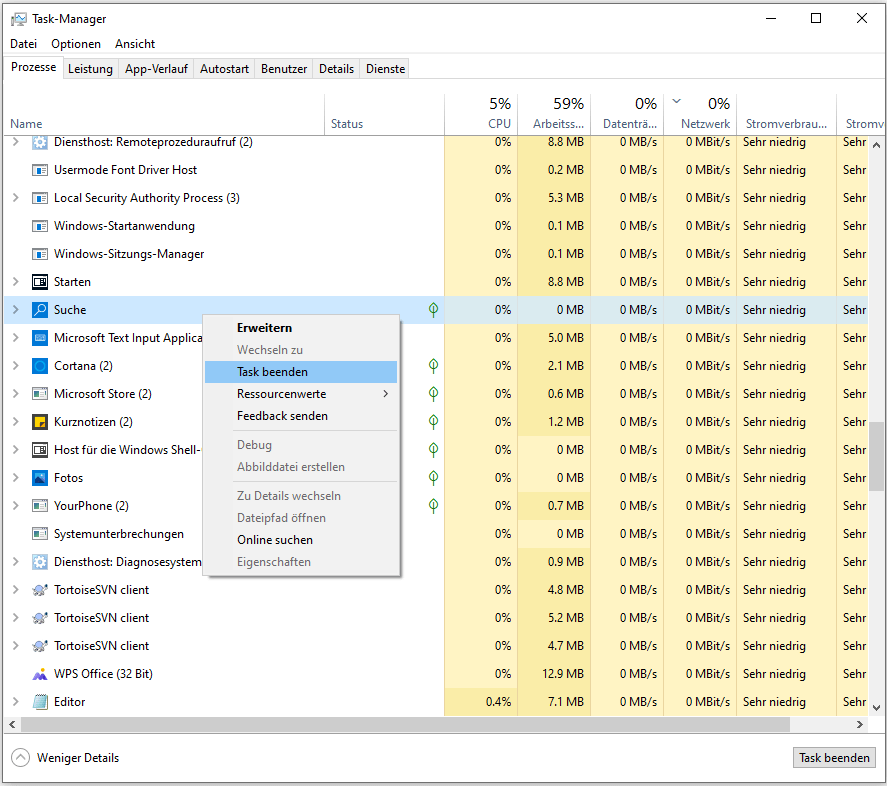Switch to the Leistung tab
Viewport: 887px width, 786px height.
click(x=90, y=69)
